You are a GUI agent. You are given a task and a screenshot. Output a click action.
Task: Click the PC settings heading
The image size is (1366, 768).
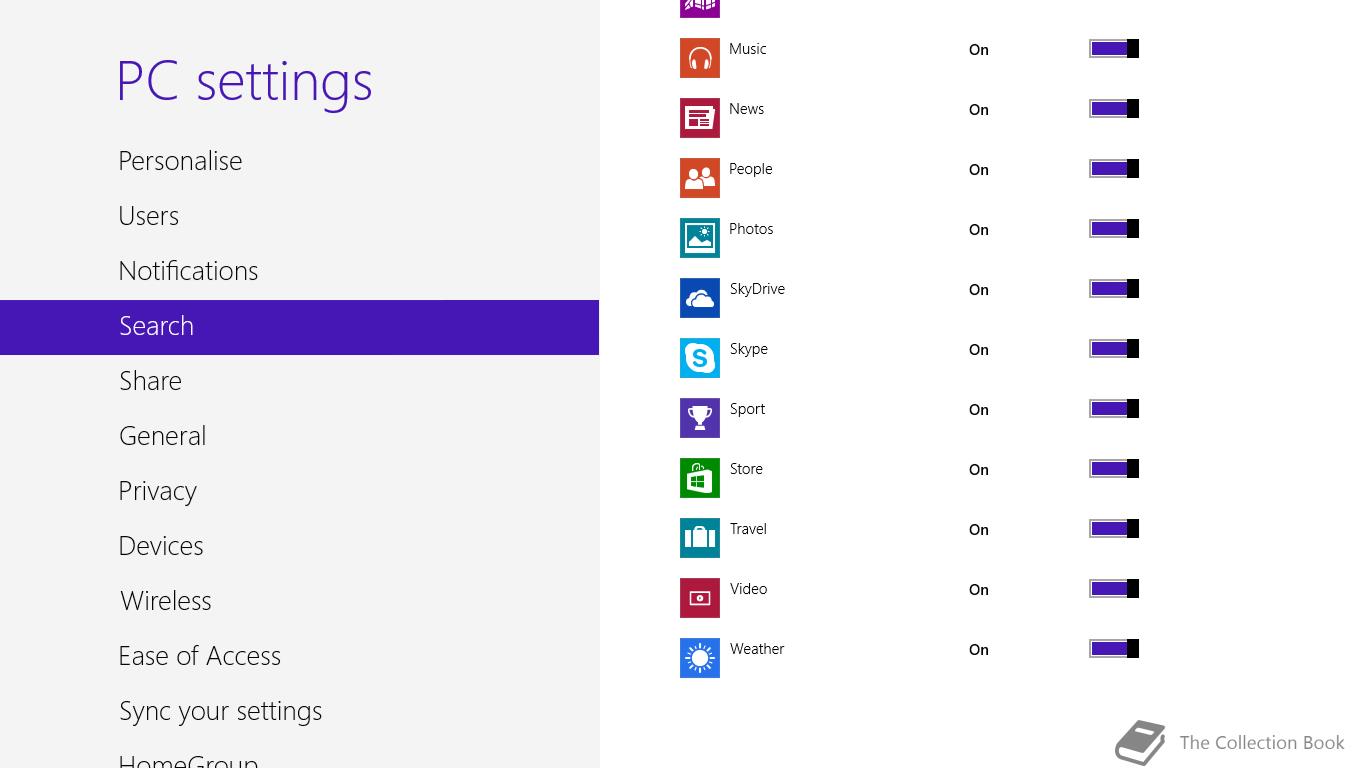point(245,82)
